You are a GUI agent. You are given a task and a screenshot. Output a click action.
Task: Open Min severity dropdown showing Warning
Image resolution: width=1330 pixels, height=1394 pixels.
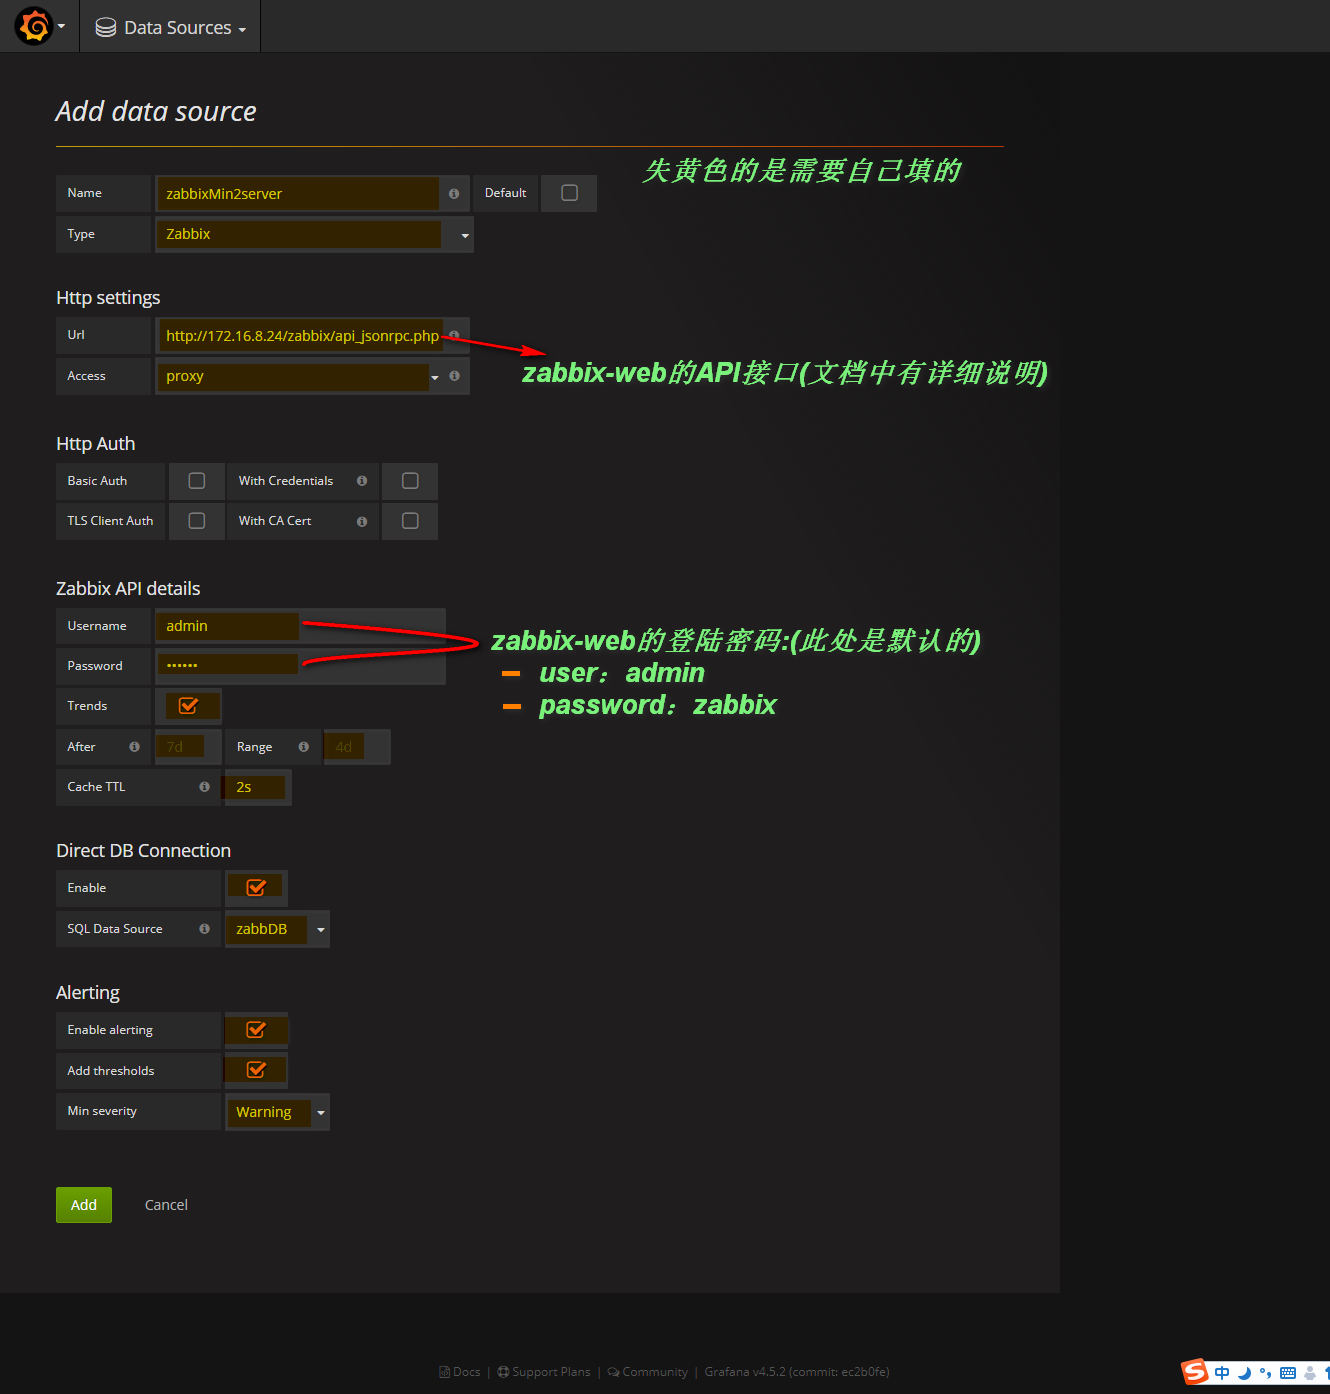coord(277,1112)
